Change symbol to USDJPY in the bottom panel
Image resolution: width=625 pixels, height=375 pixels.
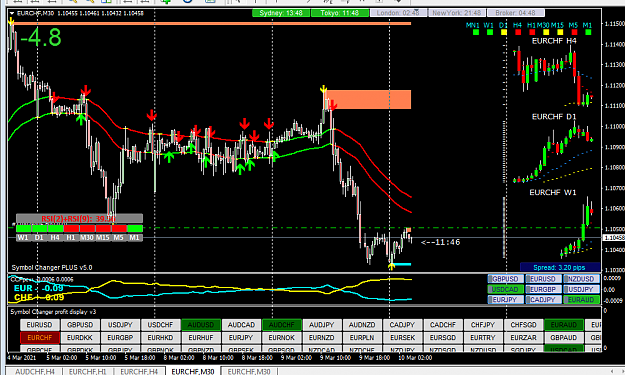(x=120, y=325)
